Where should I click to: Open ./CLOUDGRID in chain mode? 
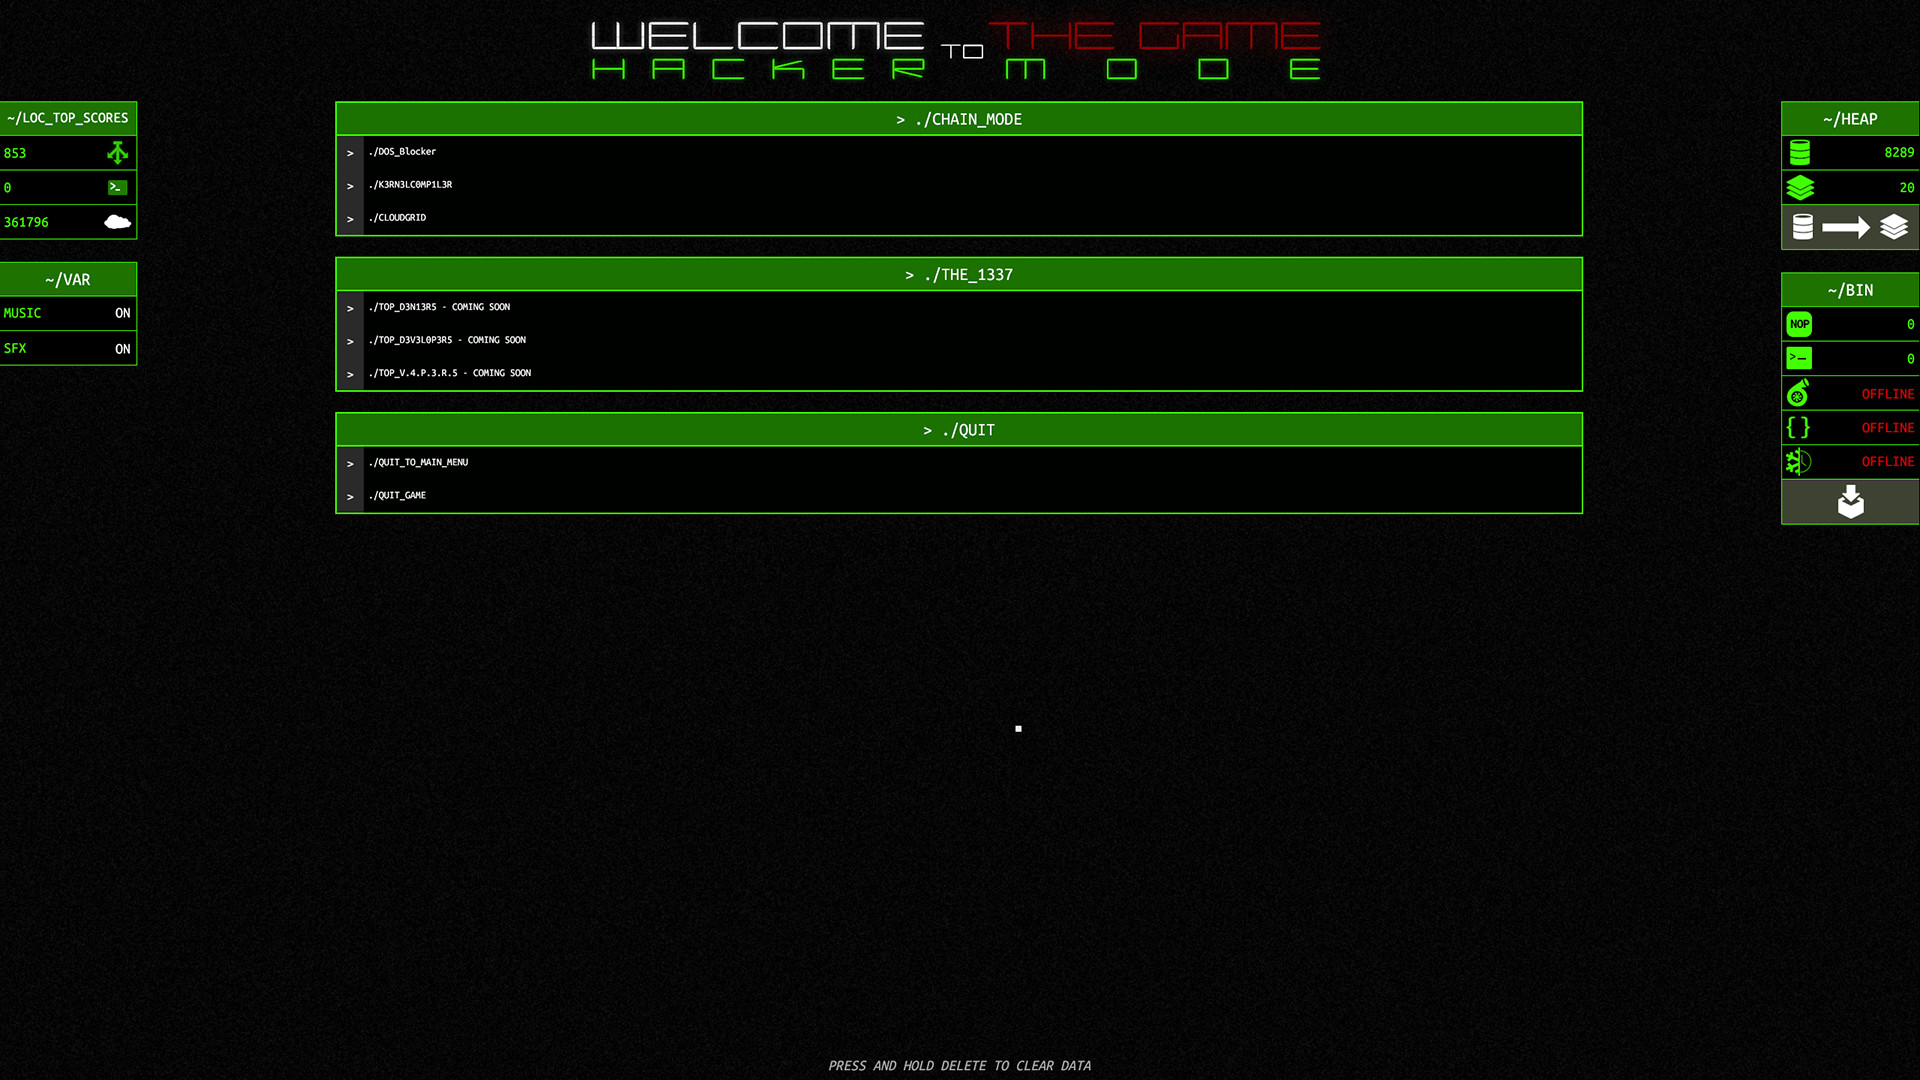397,218
